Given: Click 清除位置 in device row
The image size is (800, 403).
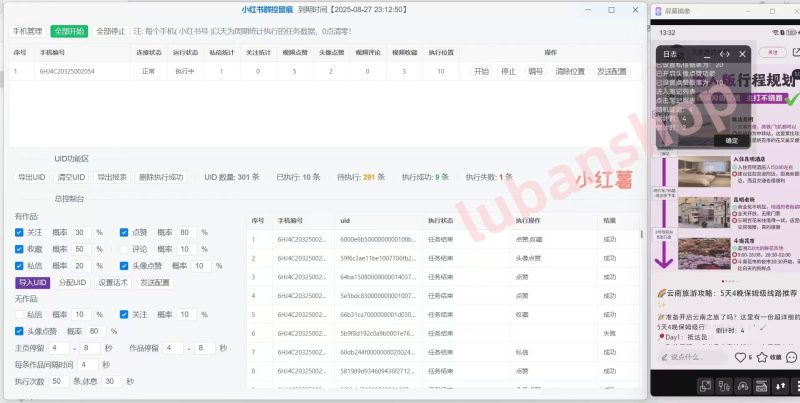Looking at the screenshot, I should click(x=570, y=71).
